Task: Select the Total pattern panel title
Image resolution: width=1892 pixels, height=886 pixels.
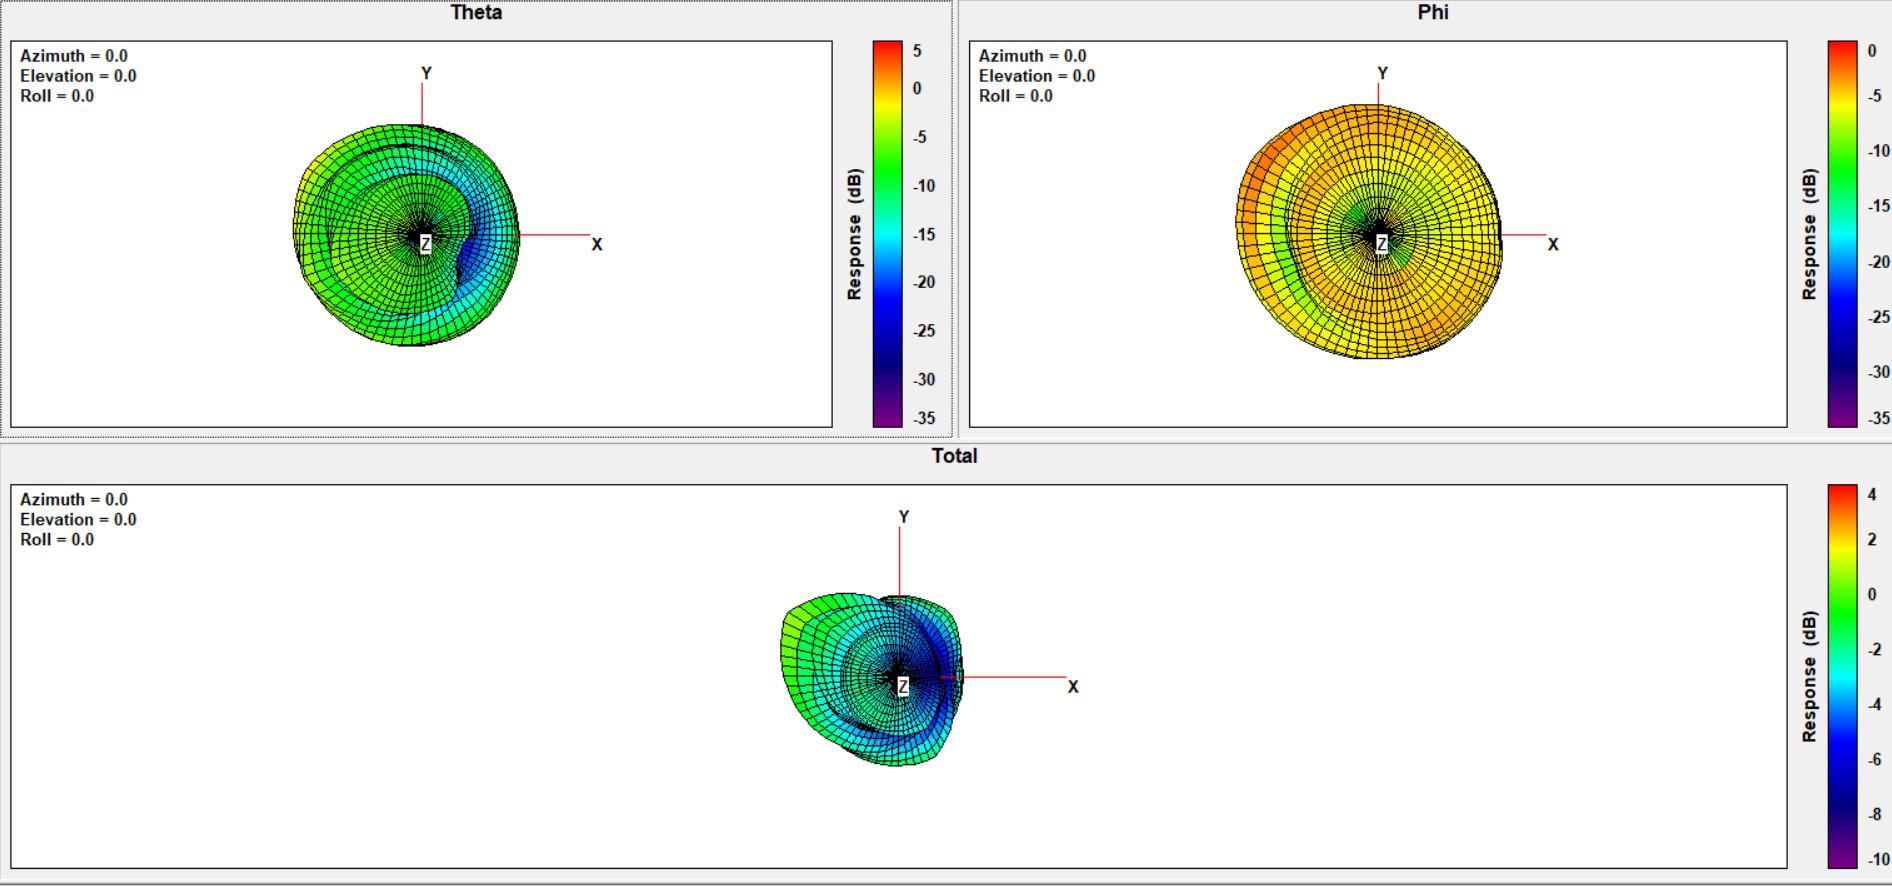Action: click(954, 456)
